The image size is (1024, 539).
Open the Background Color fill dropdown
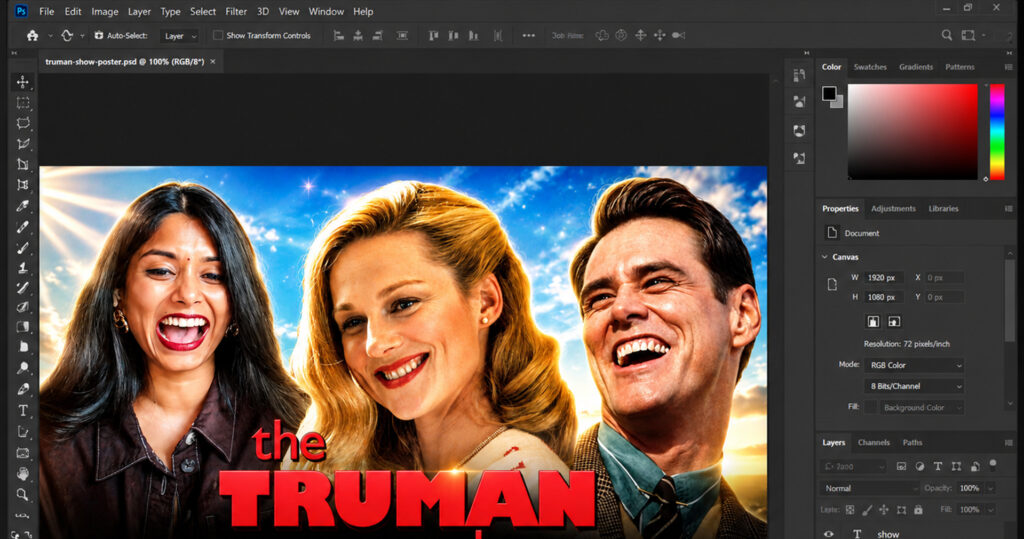point(921,408)
